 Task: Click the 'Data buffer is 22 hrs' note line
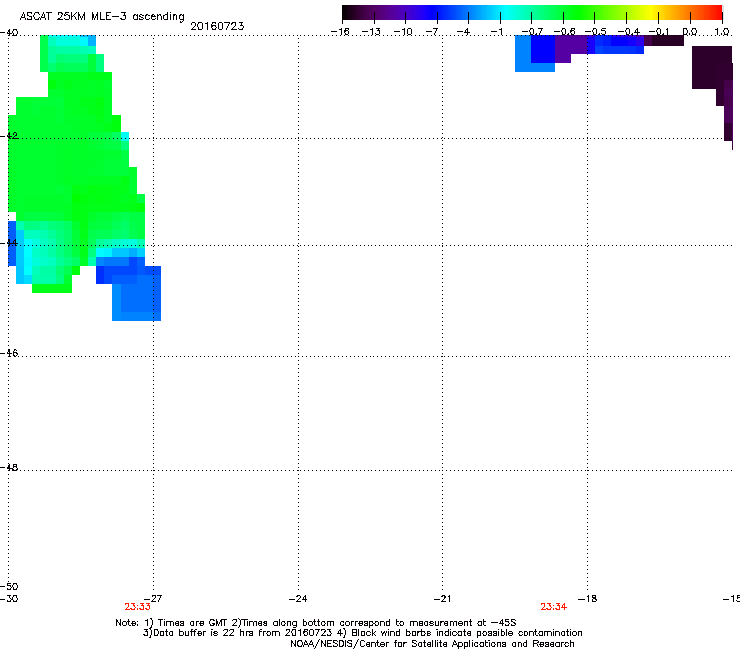tap(362, 633)
